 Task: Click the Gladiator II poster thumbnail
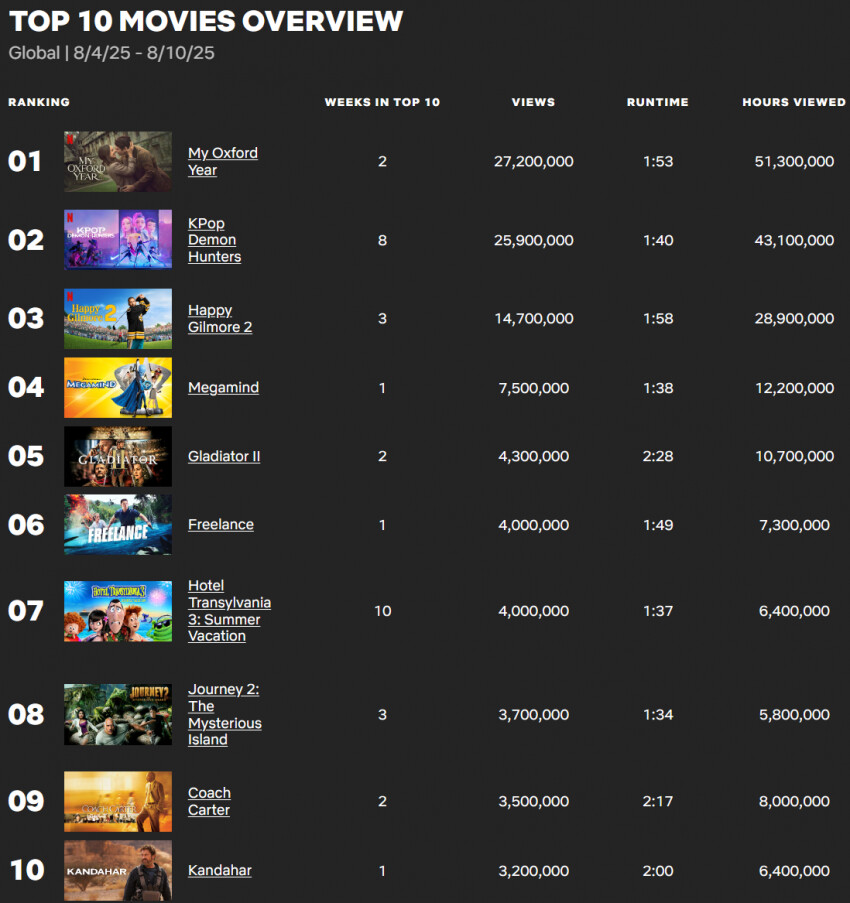click(x=118, y=456)
